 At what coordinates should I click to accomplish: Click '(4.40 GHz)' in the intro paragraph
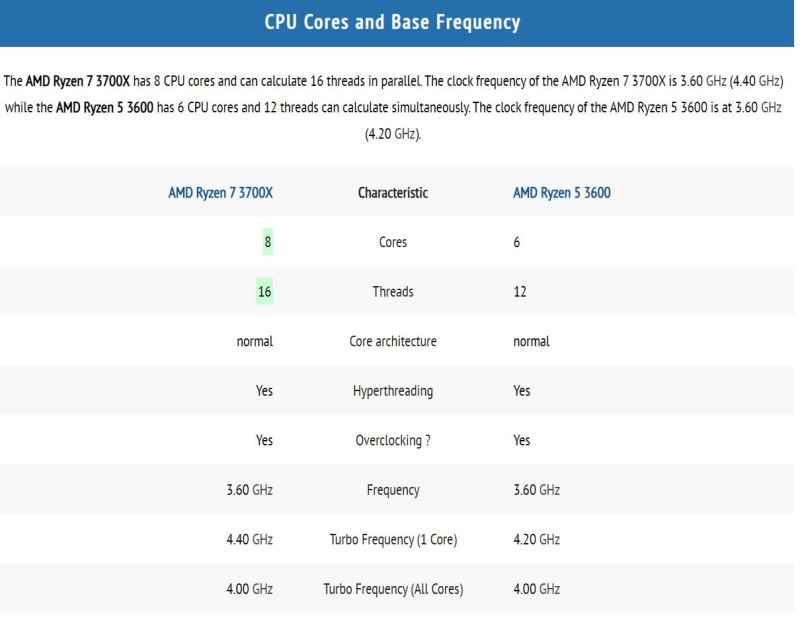point(756,81)
